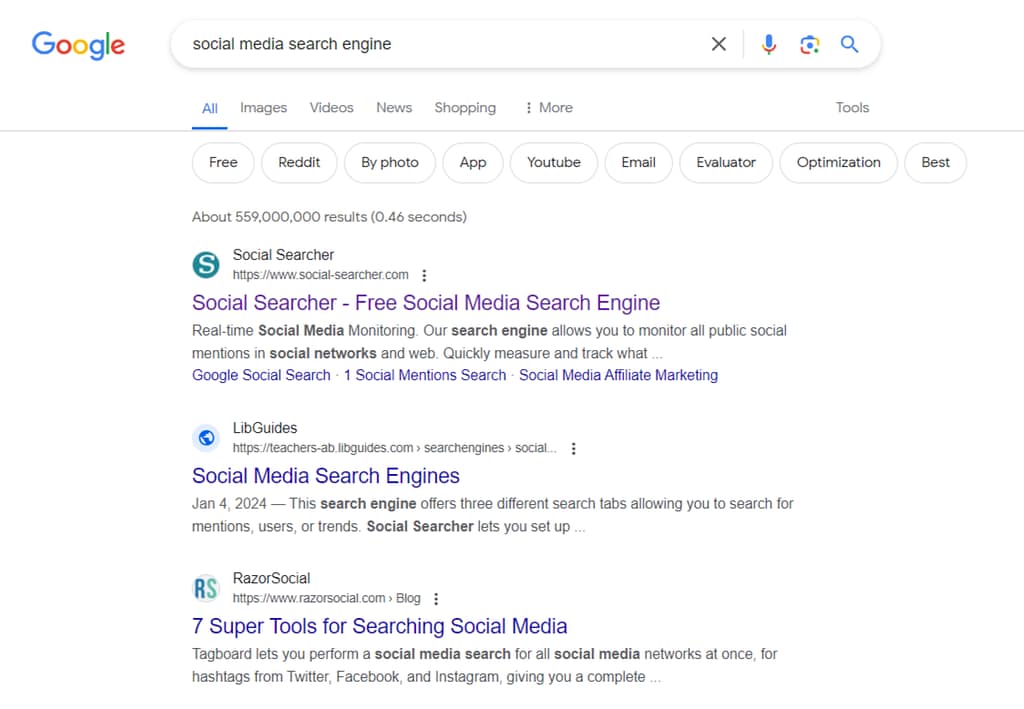Apply the Email filter chip
1024x709 pixels.
pyautogui.click(x=639, y=163)
